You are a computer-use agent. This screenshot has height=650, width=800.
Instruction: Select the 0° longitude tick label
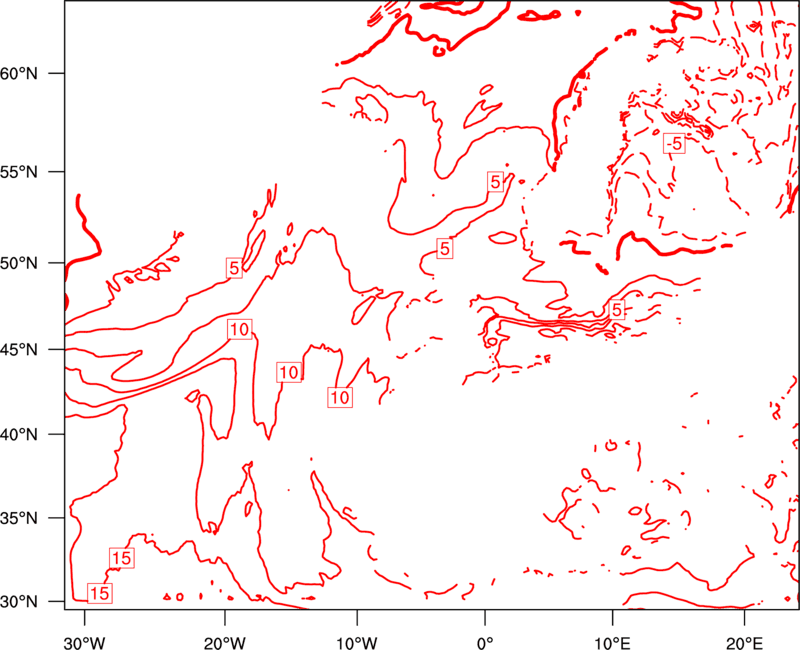pos(485,643)
